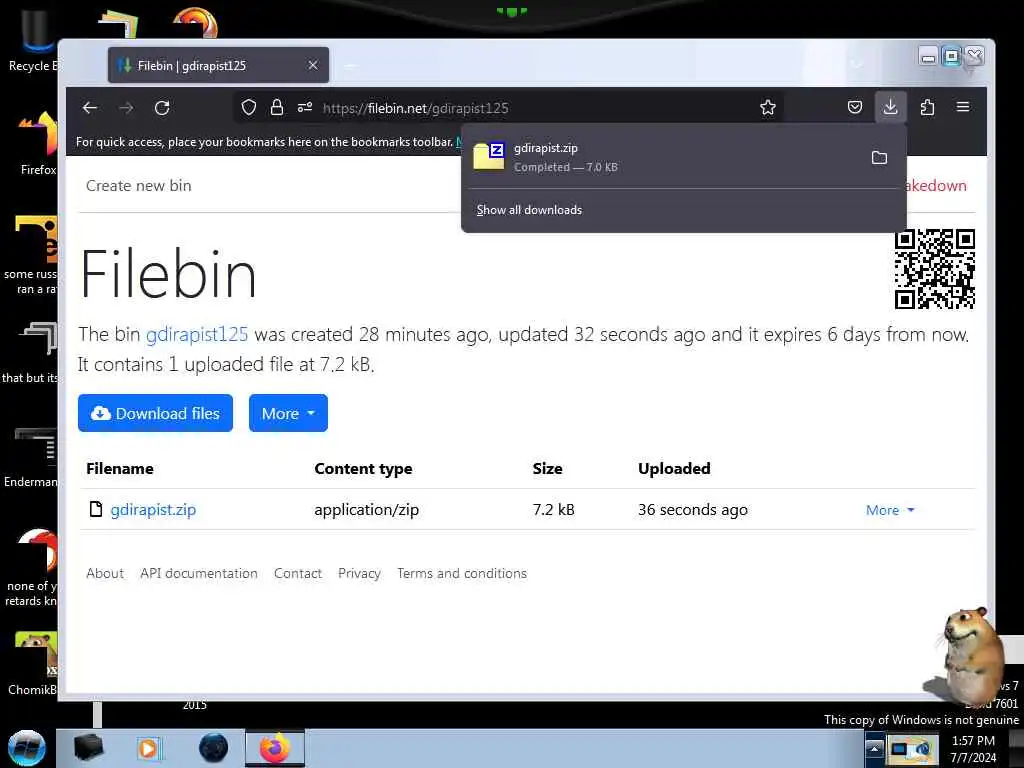Screen dimensions: 1024x768
Task: Open the gdirapist.zip file link
Action: tap(153, 509)
